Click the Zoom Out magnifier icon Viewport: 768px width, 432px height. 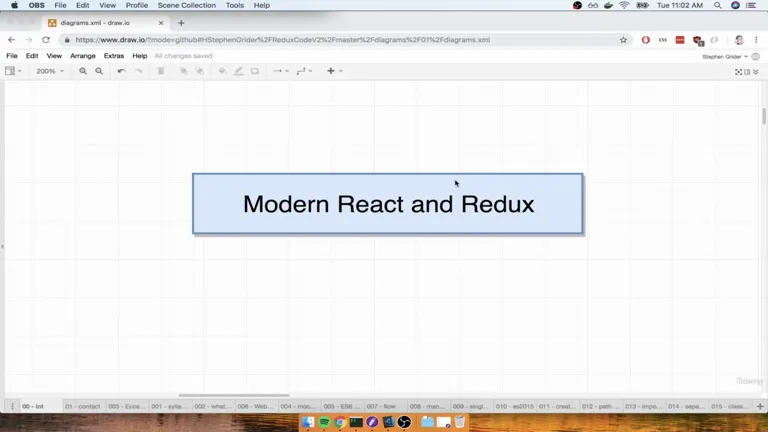point(99,71)
